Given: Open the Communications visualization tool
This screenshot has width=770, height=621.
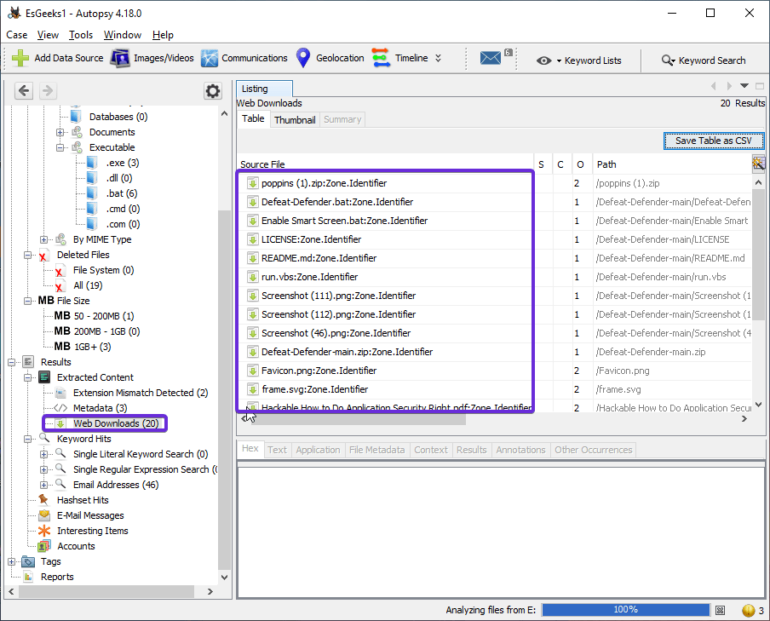Looking at the screenshot, I should [210, 58].
